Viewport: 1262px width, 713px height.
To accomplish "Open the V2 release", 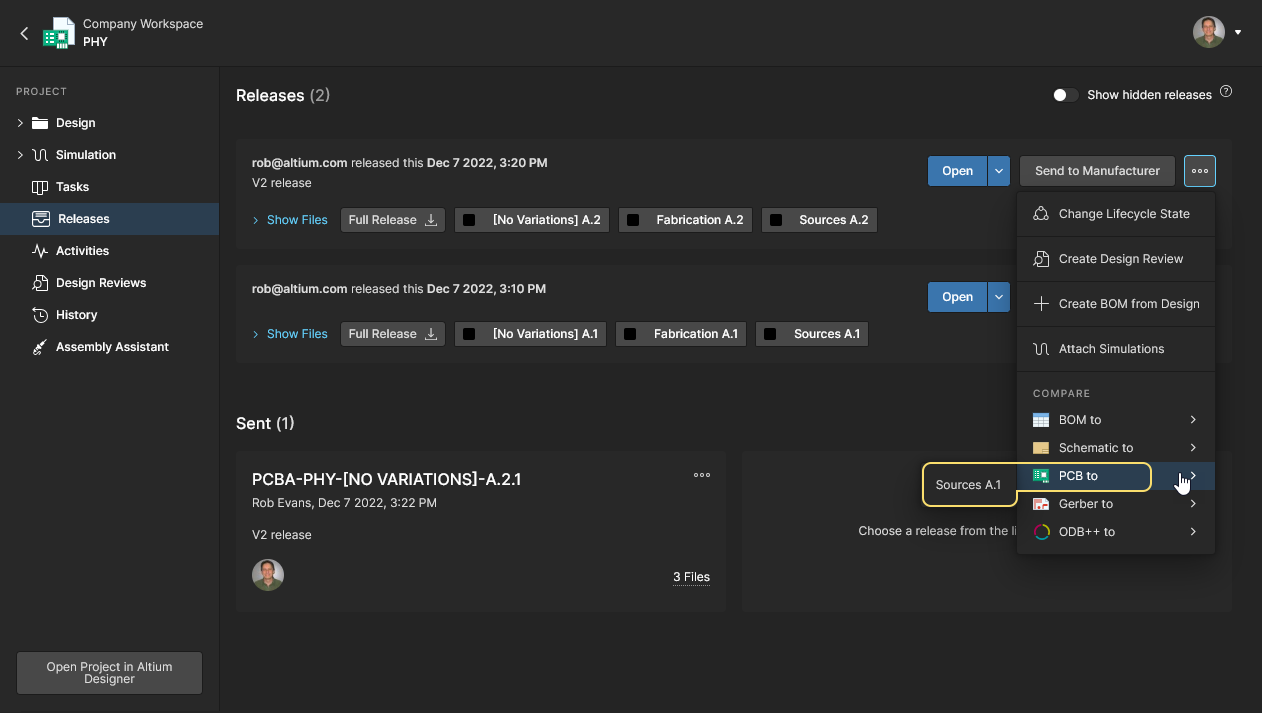I will (x=957, y=171).
